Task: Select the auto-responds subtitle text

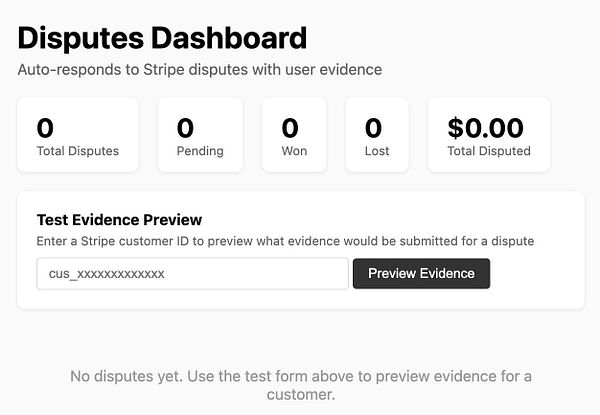Action: pos(200,70)
